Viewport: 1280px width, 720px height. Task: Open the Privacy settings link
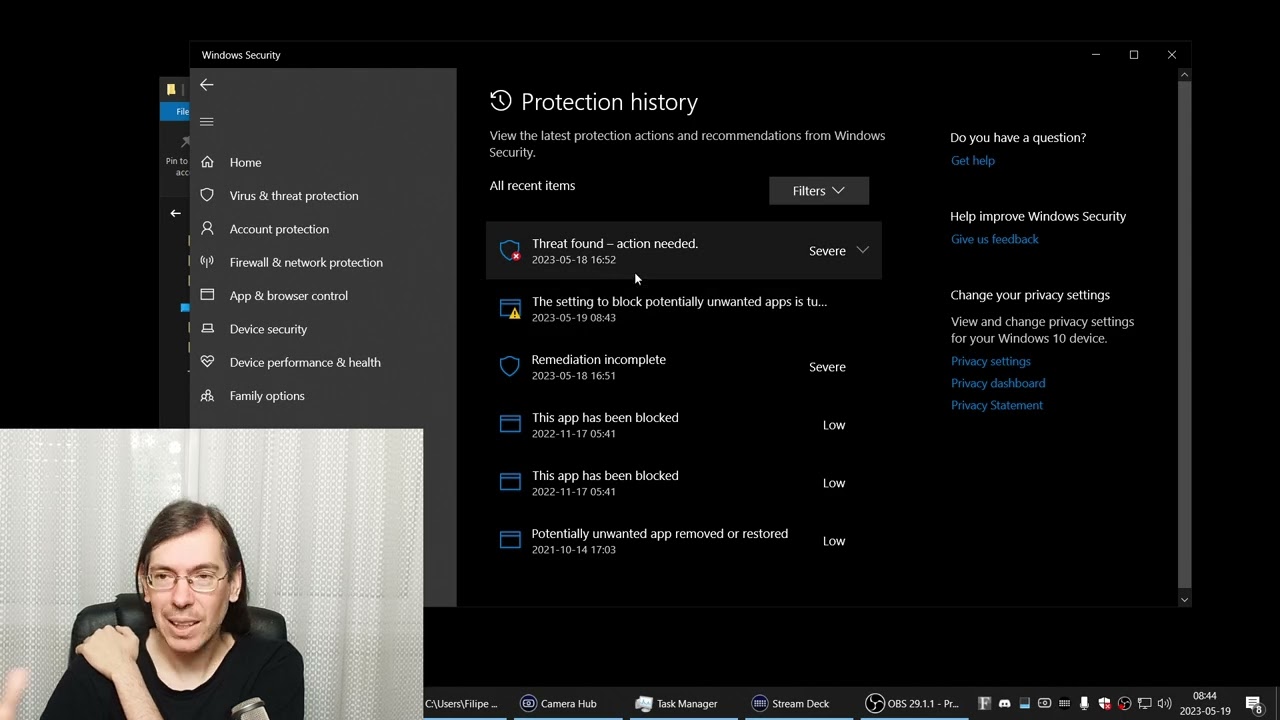(x=991, y=361)
